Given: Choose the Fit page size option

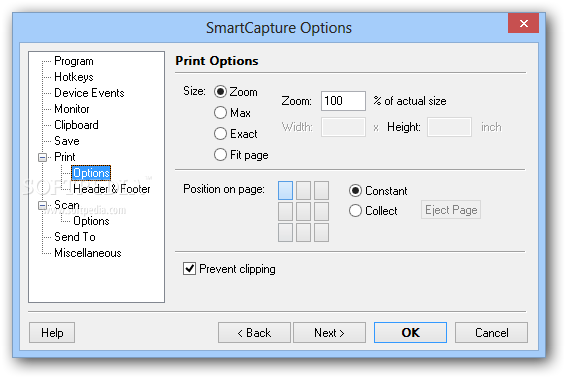Looking at the screenshot, I should [220, 155].
